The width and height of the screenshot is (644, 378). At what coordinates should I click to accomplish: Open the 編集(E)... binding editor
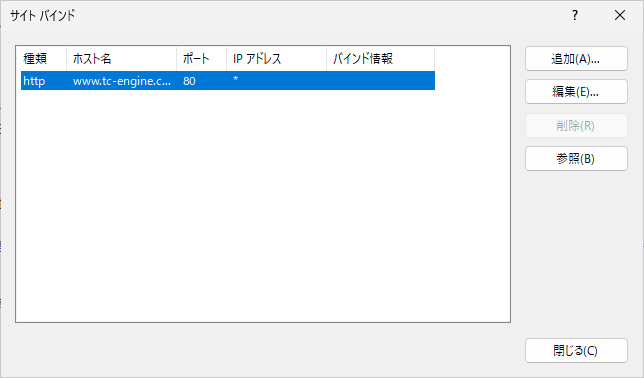click(576, 92)
